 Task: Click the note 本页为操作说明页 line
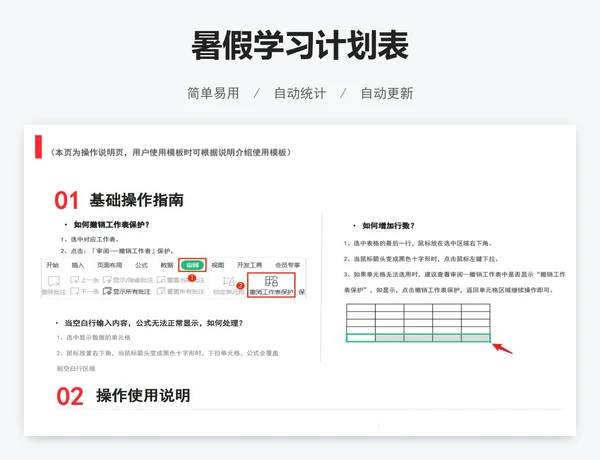coord(171,153)
